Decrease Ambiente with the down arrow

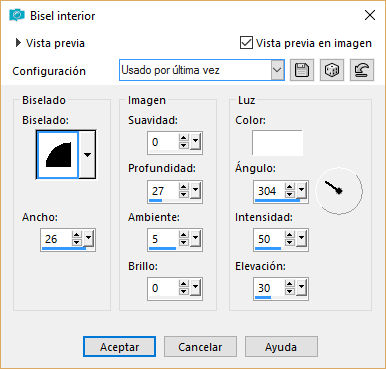[x=183, y=243]
